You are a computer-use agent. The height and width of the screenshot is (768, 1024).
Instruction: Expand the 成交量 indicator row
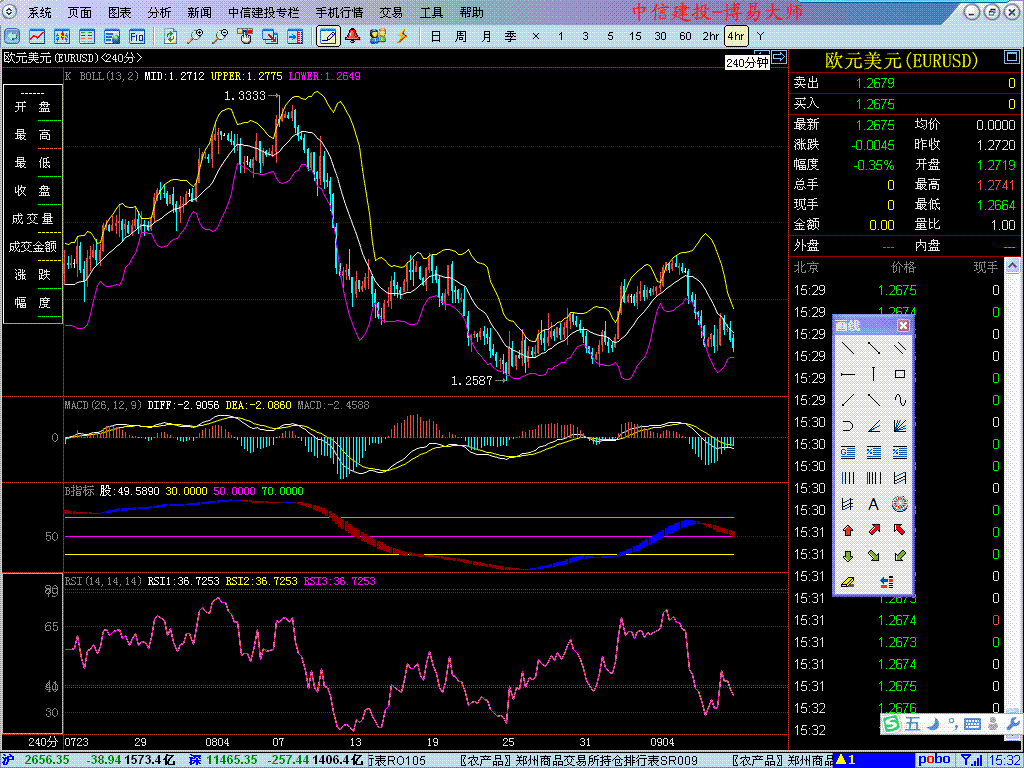click(33, 218)
